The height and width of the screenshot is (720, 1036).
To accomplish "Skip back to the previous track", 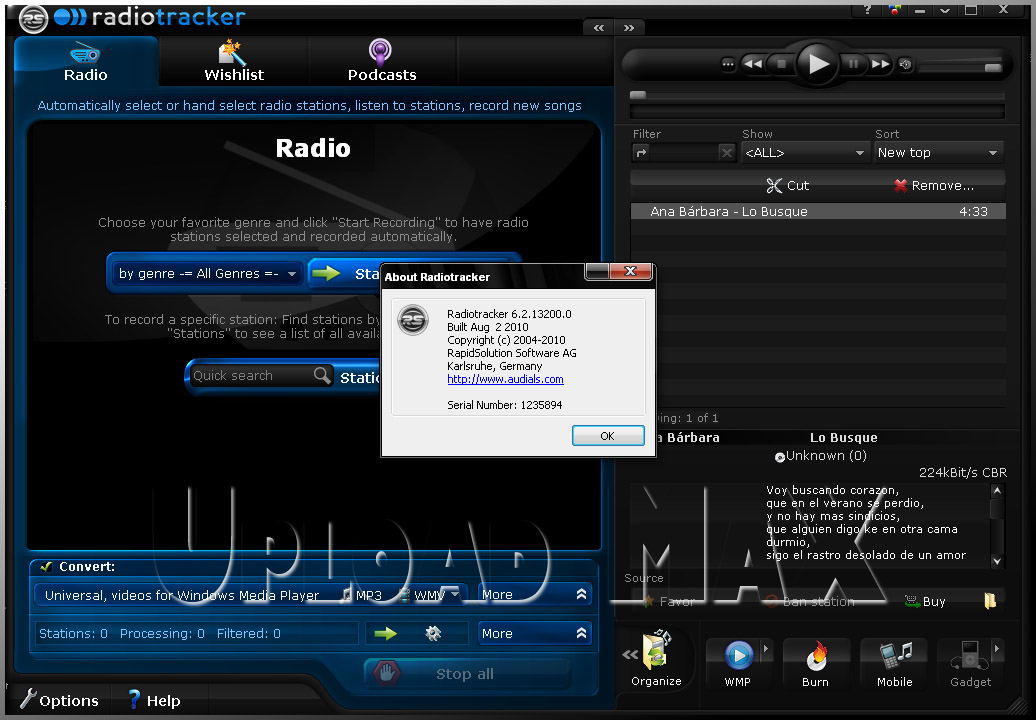I will [753, 64].
